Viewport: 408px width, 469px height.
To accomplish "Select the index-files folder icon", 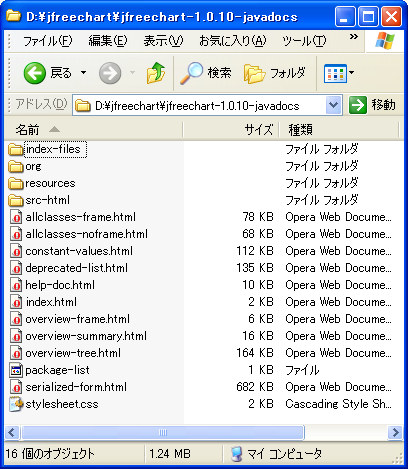I will 16,149.
